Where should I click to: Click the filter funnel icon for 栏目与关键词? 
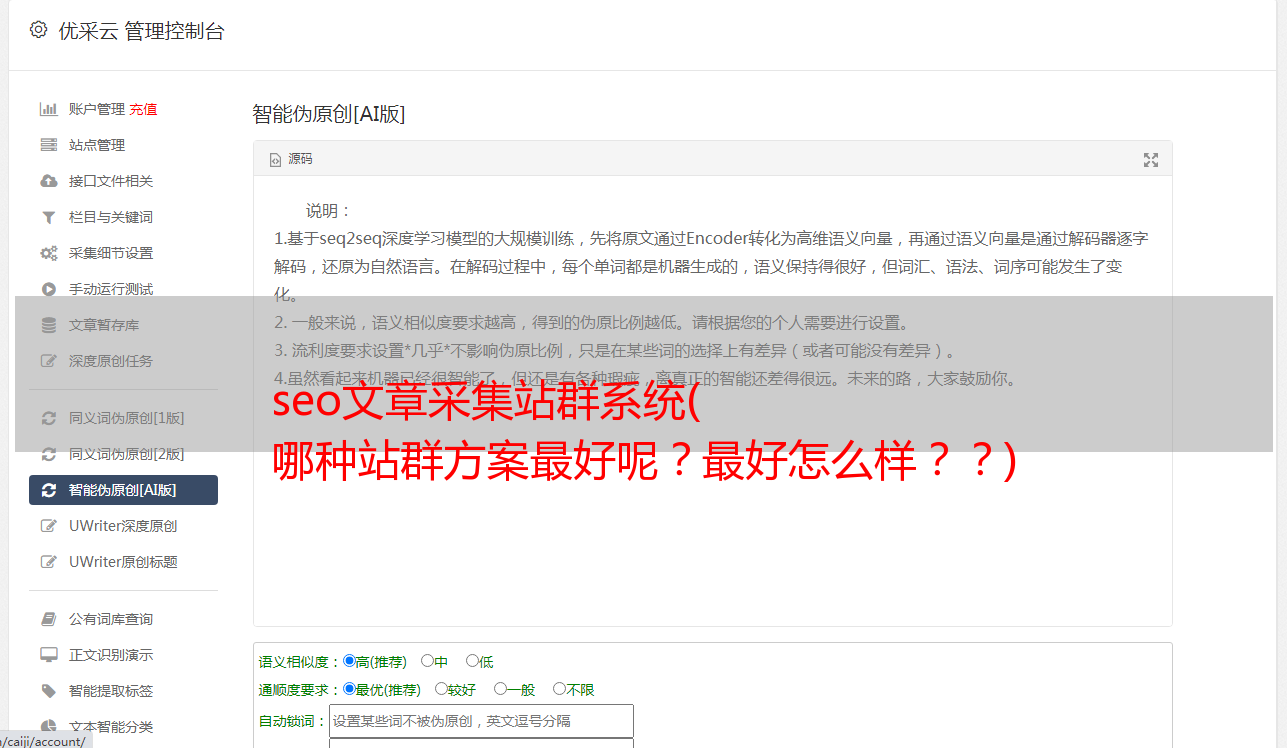point(48,217)
